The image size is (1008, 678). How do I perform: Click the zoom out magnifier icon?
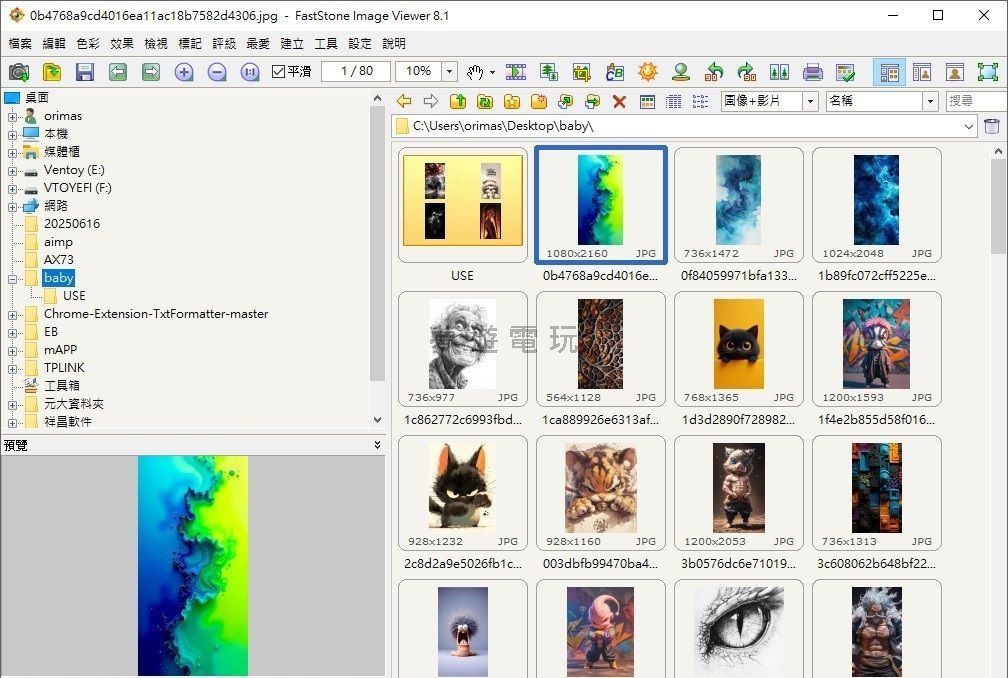pos(217,72)
